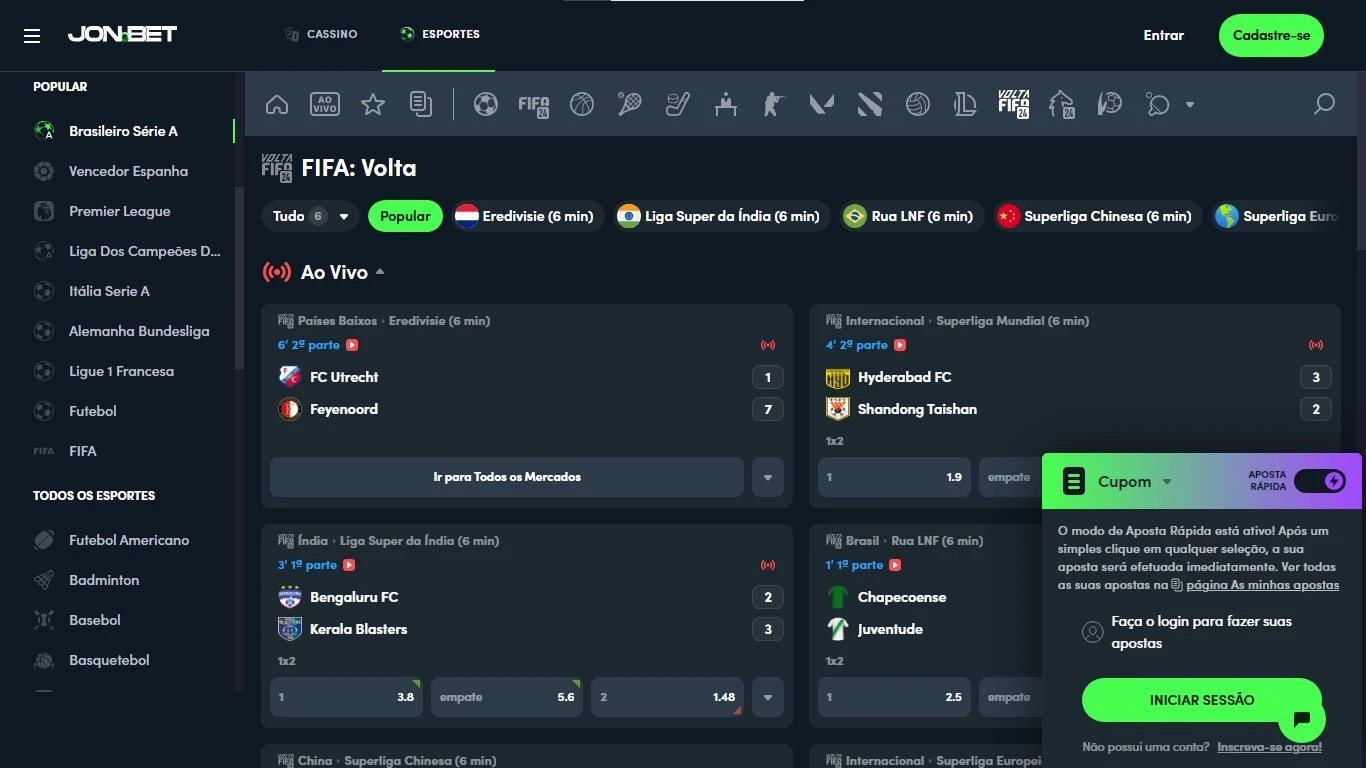Open live stream icon for Bengaluru FC match

tap(349, 565)
